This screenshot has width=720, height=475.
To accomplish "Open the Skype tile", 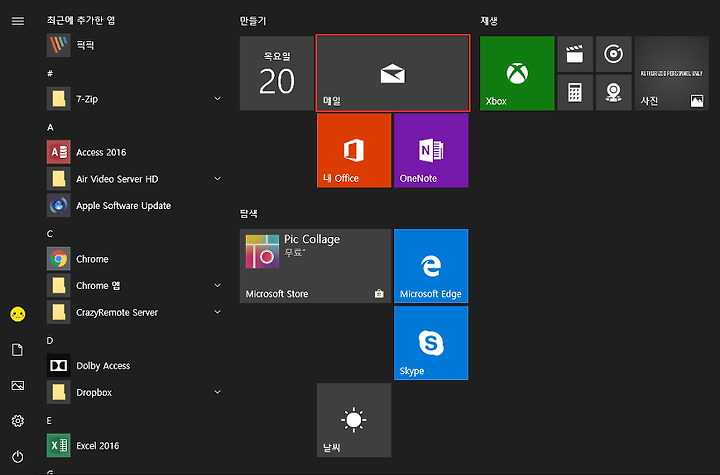I will pos(431,343).
